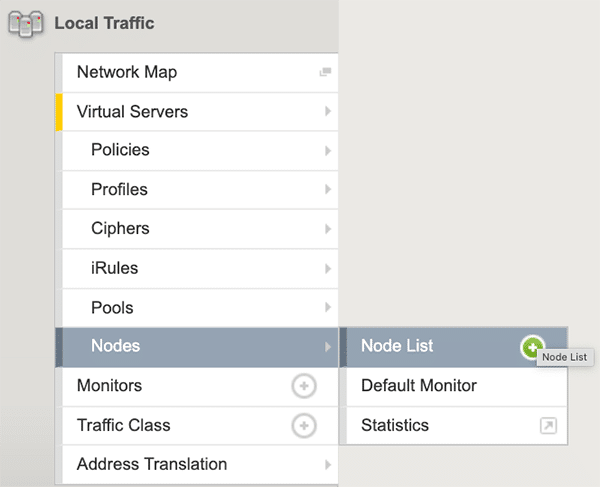Open Default Monitor from Nodes submenu

(419, 386)
